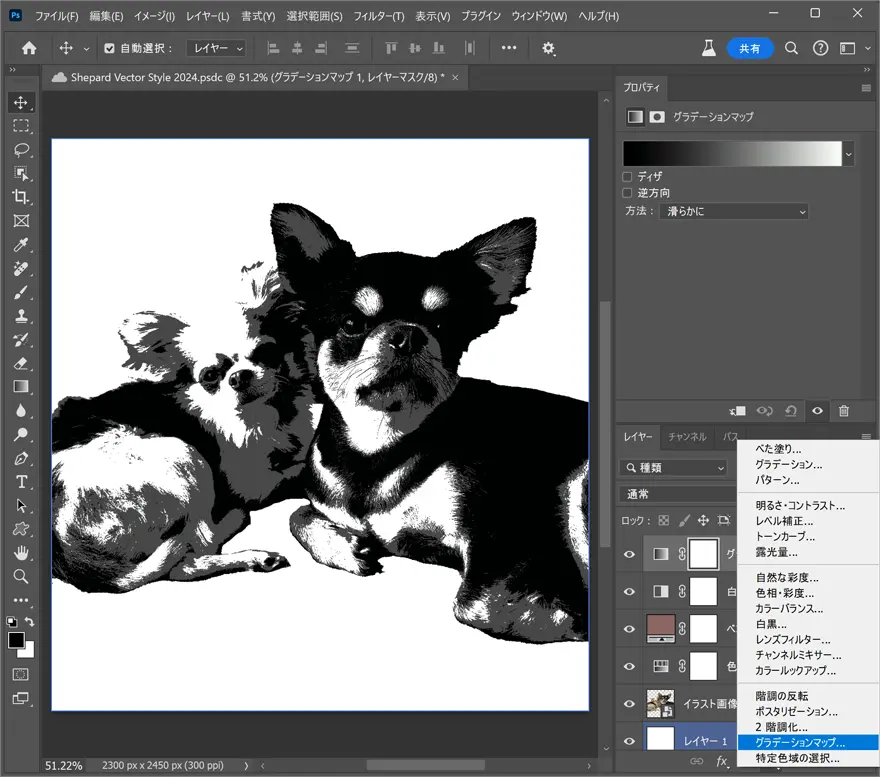Choose グラデーションマップ... from the menu

pyautogui.click(x=800, y=743)
